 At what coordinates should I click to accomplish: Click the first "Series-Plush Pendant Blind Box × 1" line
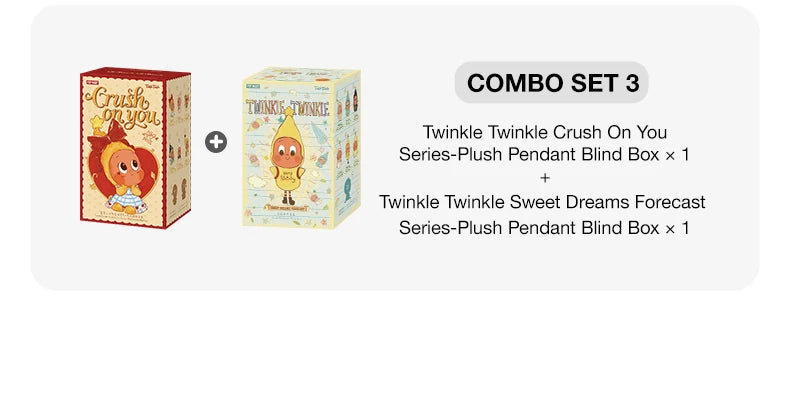click(x=544, y=155)
